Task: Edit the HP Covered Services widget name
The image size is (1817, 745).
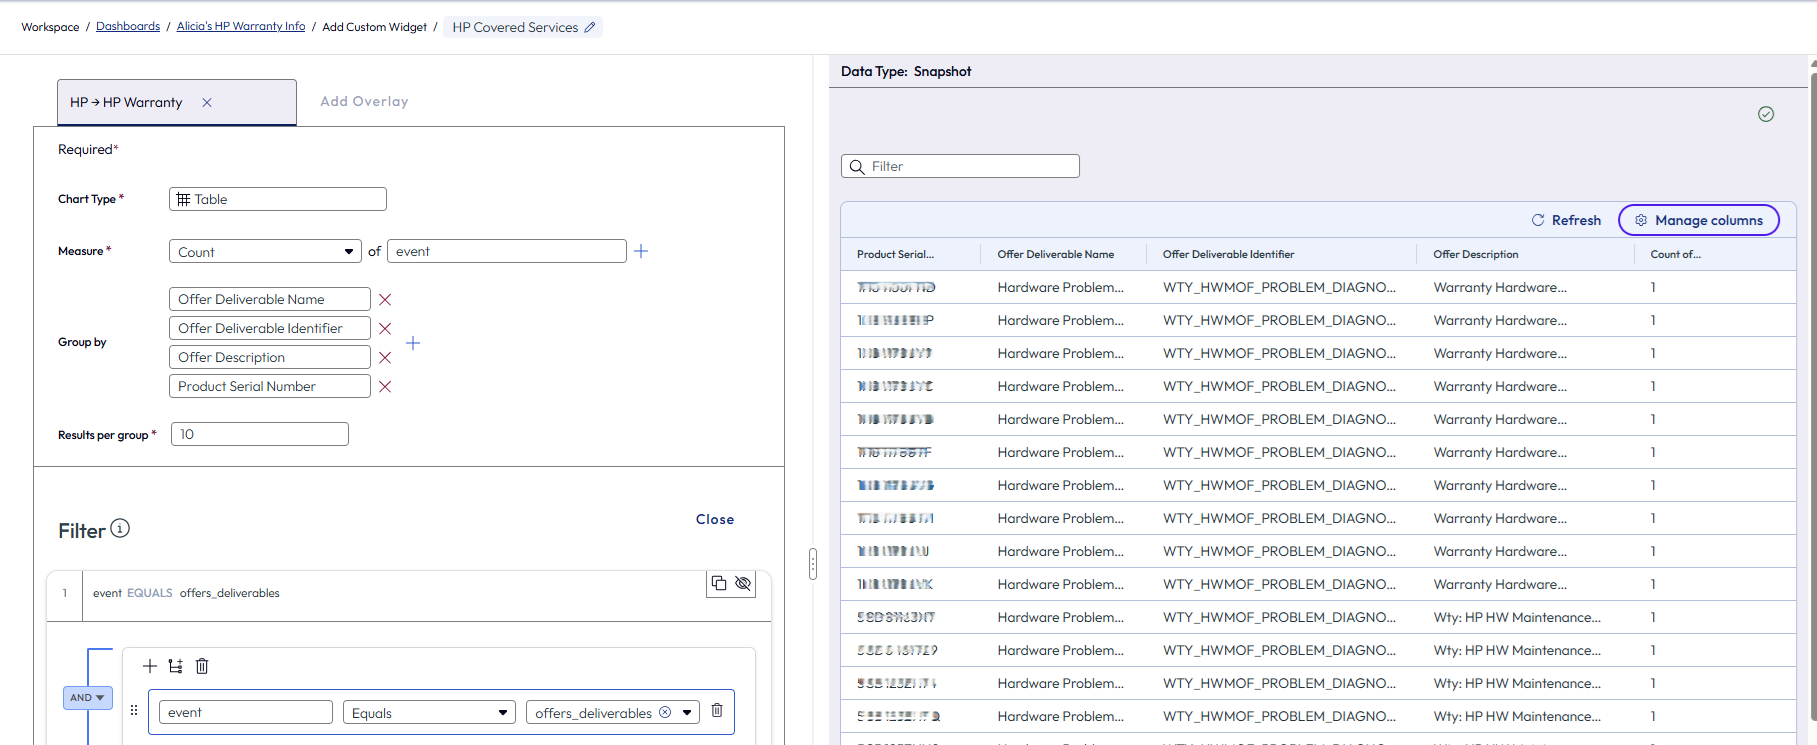Action: pos(590,27)
